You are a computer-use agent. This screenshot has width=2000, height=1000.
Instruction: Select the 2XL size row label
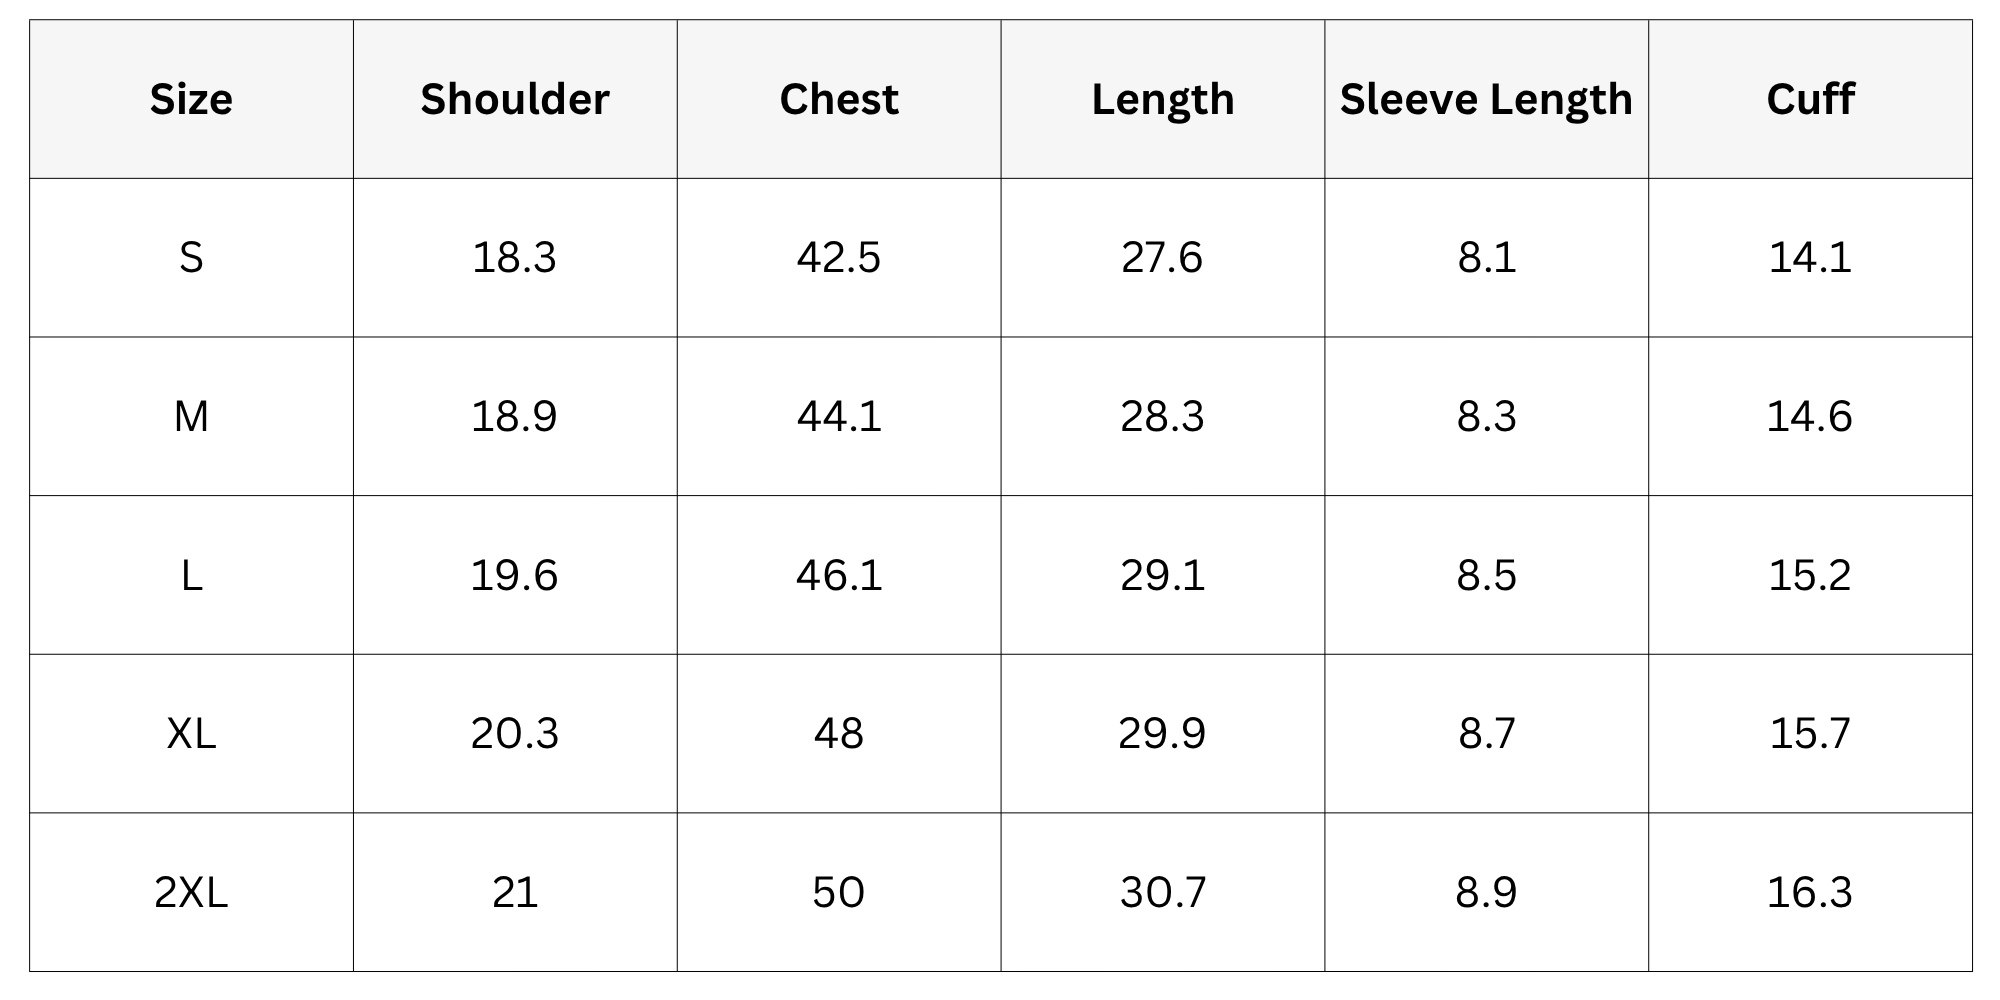[x=191, y=892]
